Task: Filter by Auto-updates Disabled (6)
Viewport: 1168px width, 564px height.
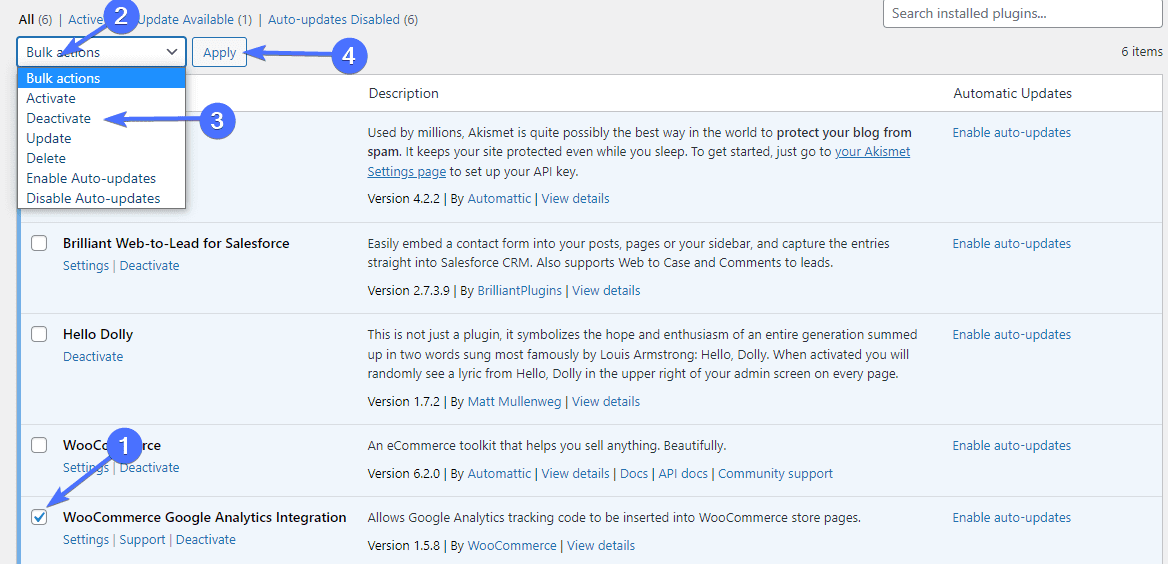Action: click(343, 19)
